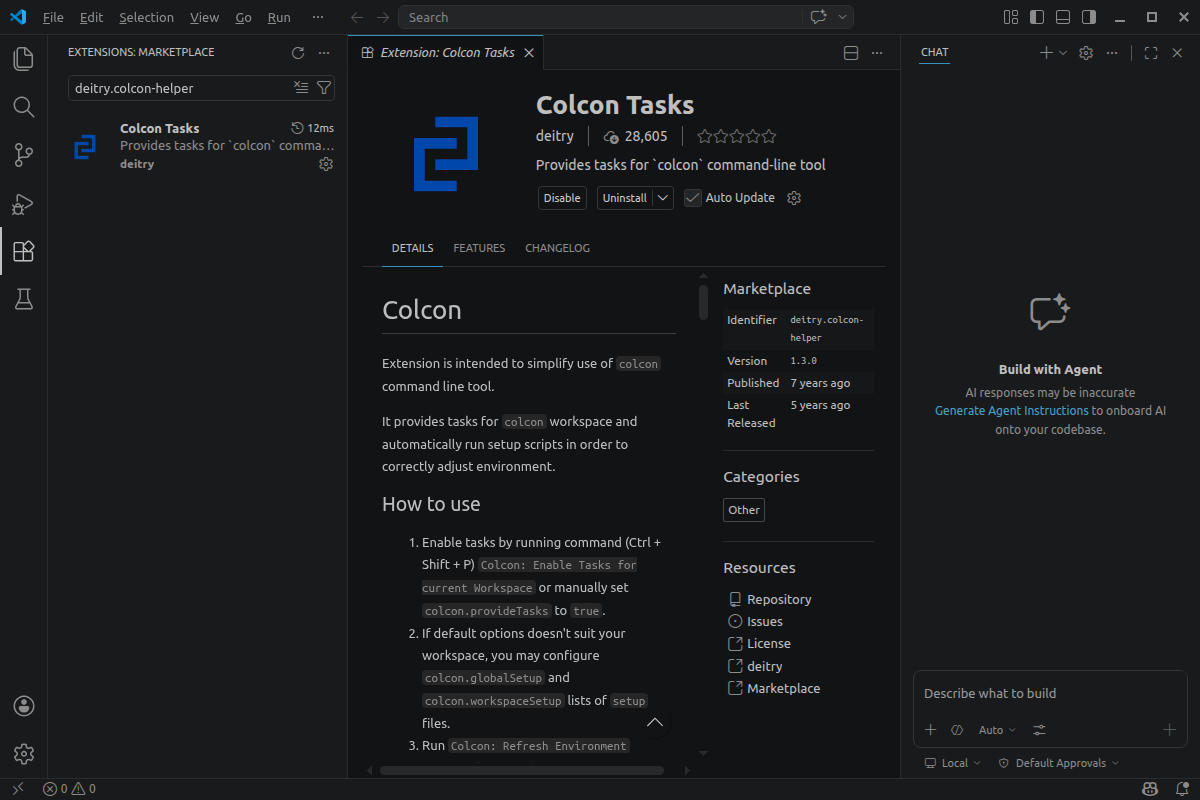
Task: Open marketplace Views and More Actions menu
Action: click(323, 53)
